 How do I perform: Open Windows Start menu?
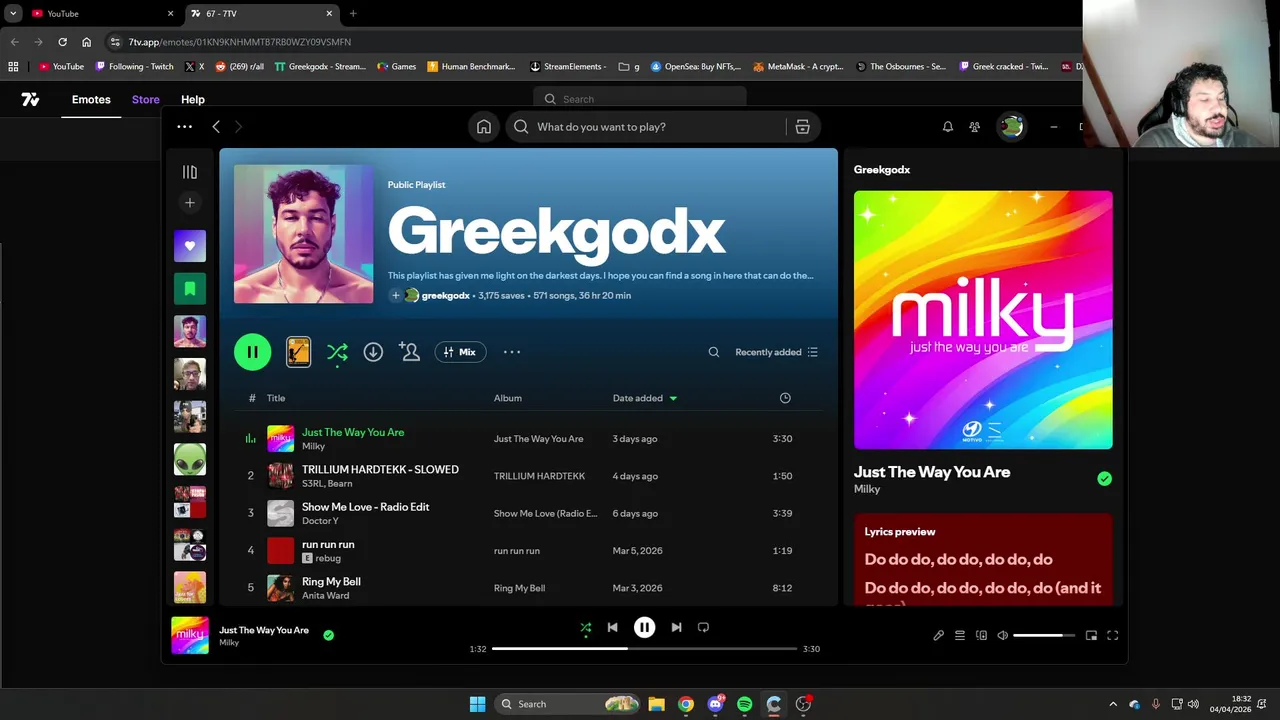coord(477,704)
